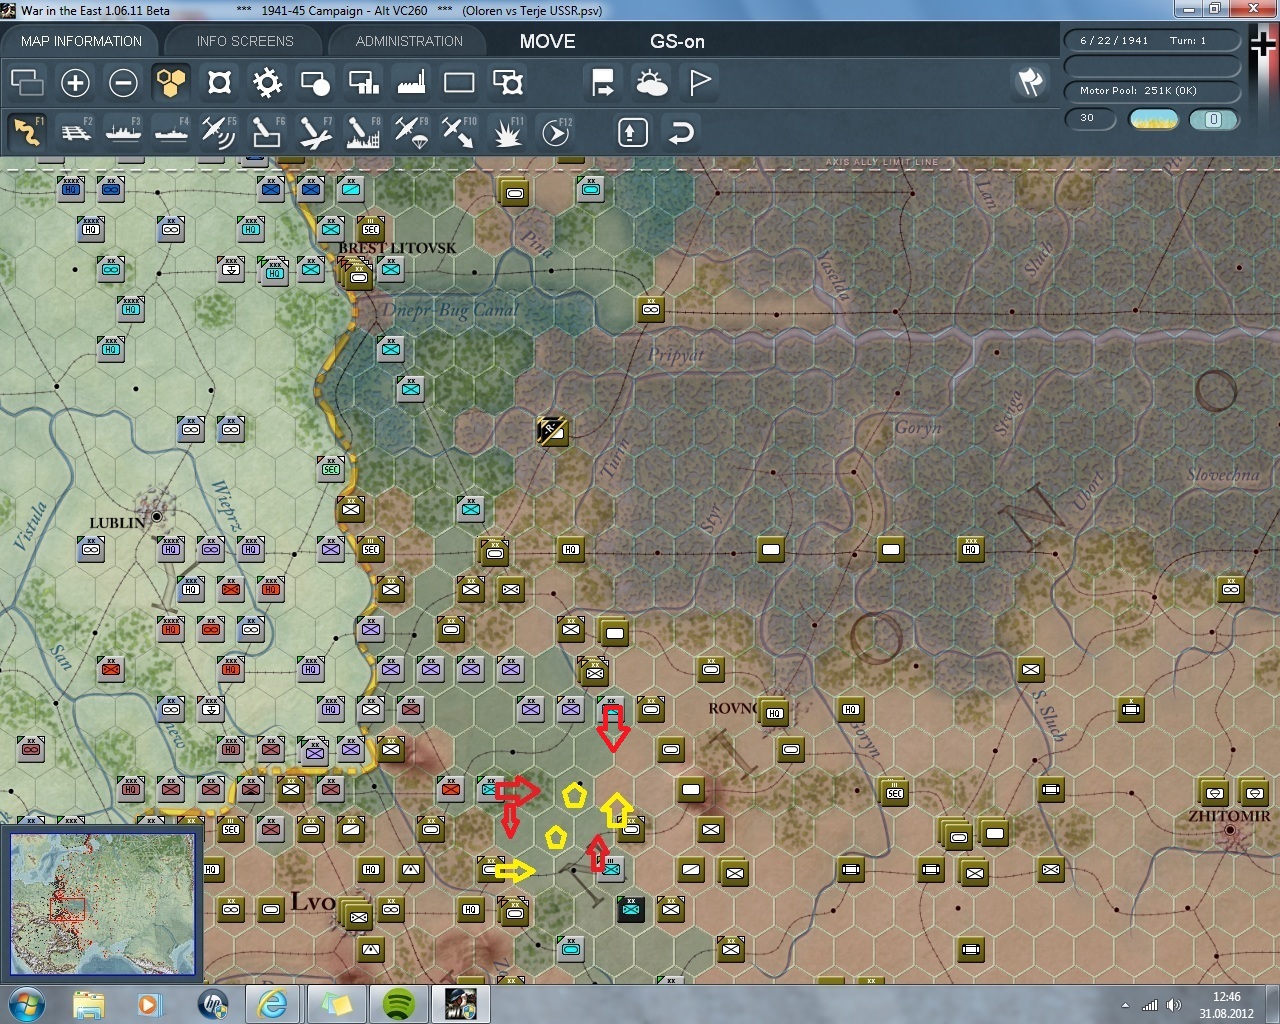Click the light blue 0 indicator pill

coord(1214,119)
